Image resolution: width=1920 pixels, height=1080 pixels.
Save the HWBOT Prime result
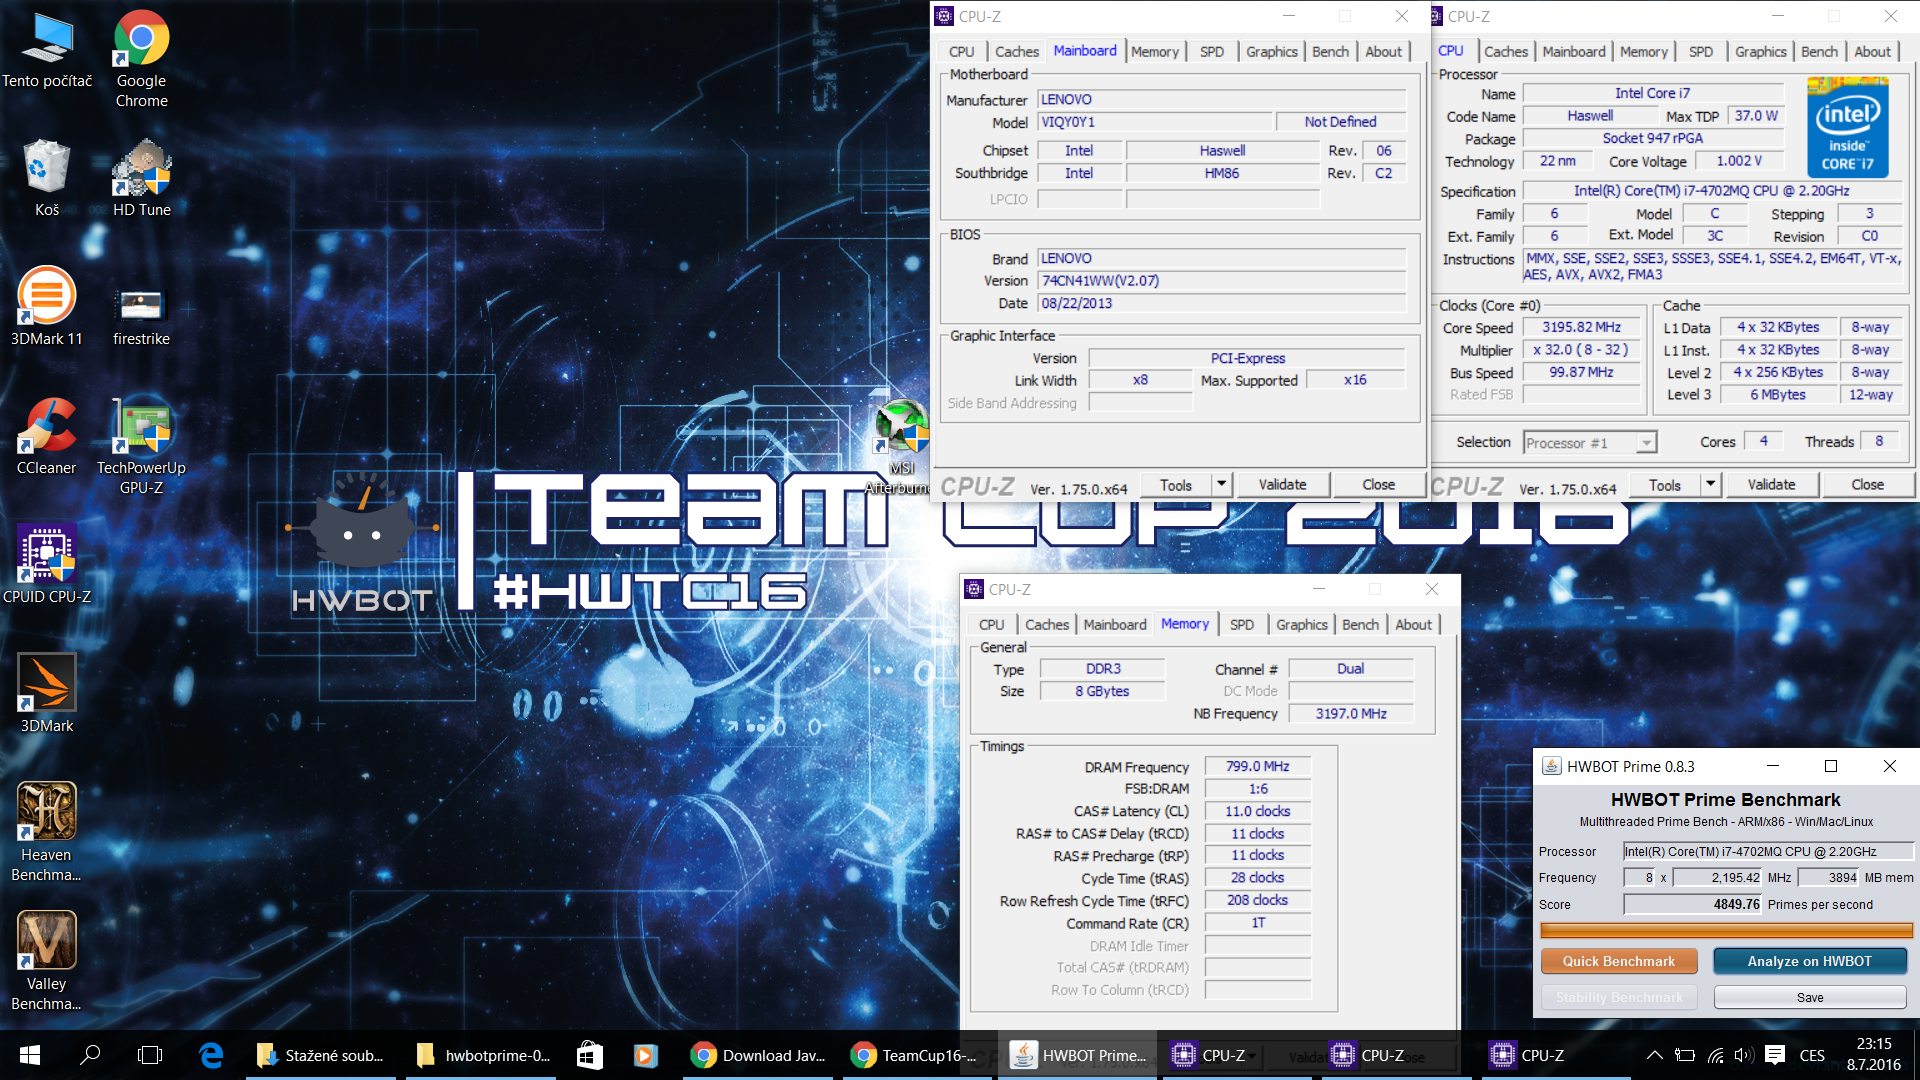(x=1809, y=998)
